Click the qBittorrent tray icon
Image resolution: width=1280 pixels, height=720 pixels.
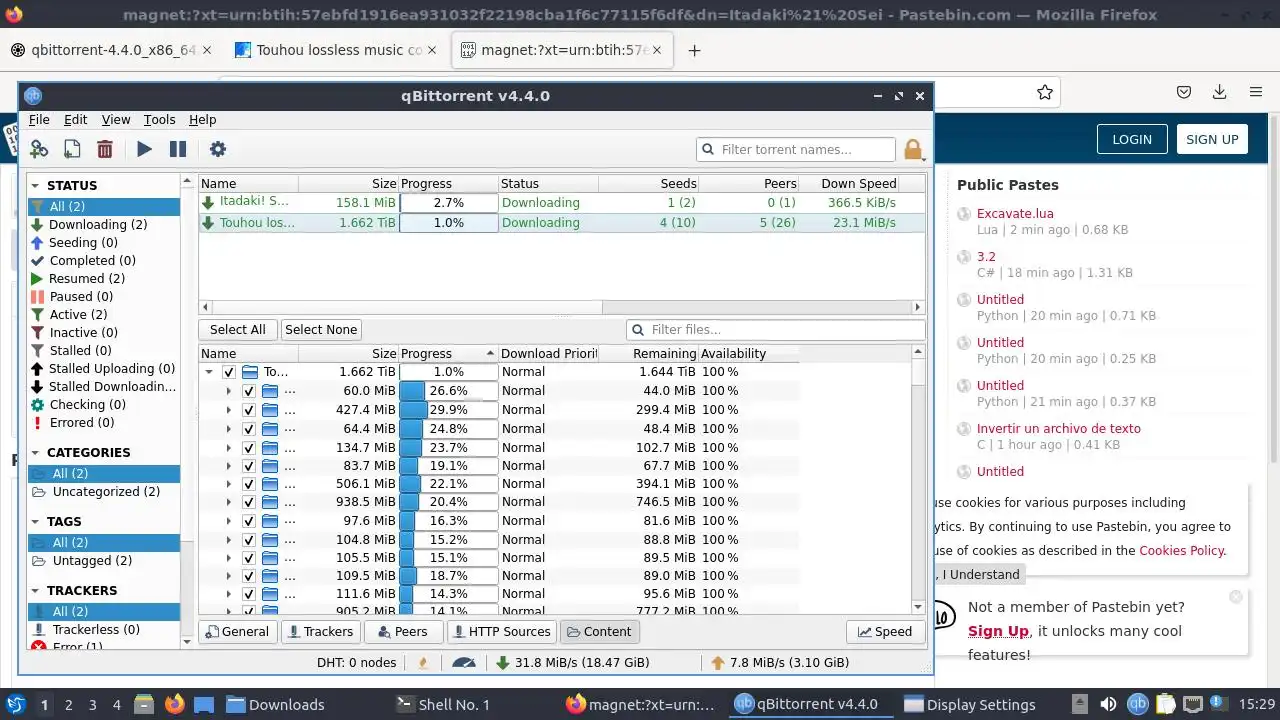pyautogui.click(x=1137, y=704)
